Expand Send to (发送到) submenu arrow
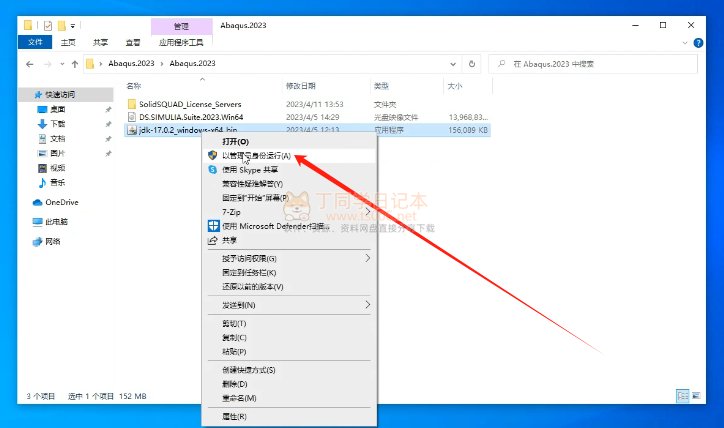The image size is (724, 428). click(368, 305)
